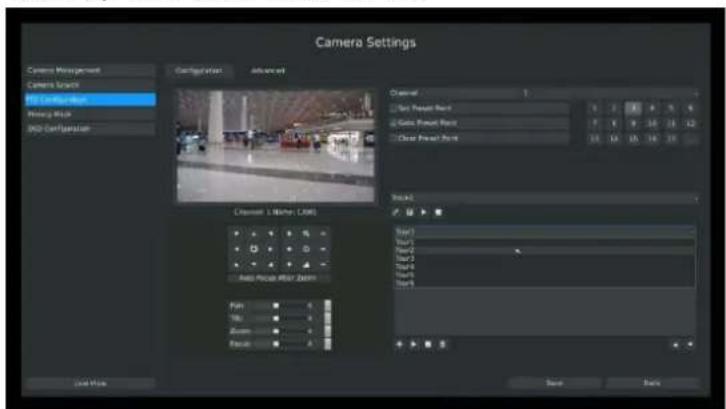Click the camera live preview image

coord(276,146)
